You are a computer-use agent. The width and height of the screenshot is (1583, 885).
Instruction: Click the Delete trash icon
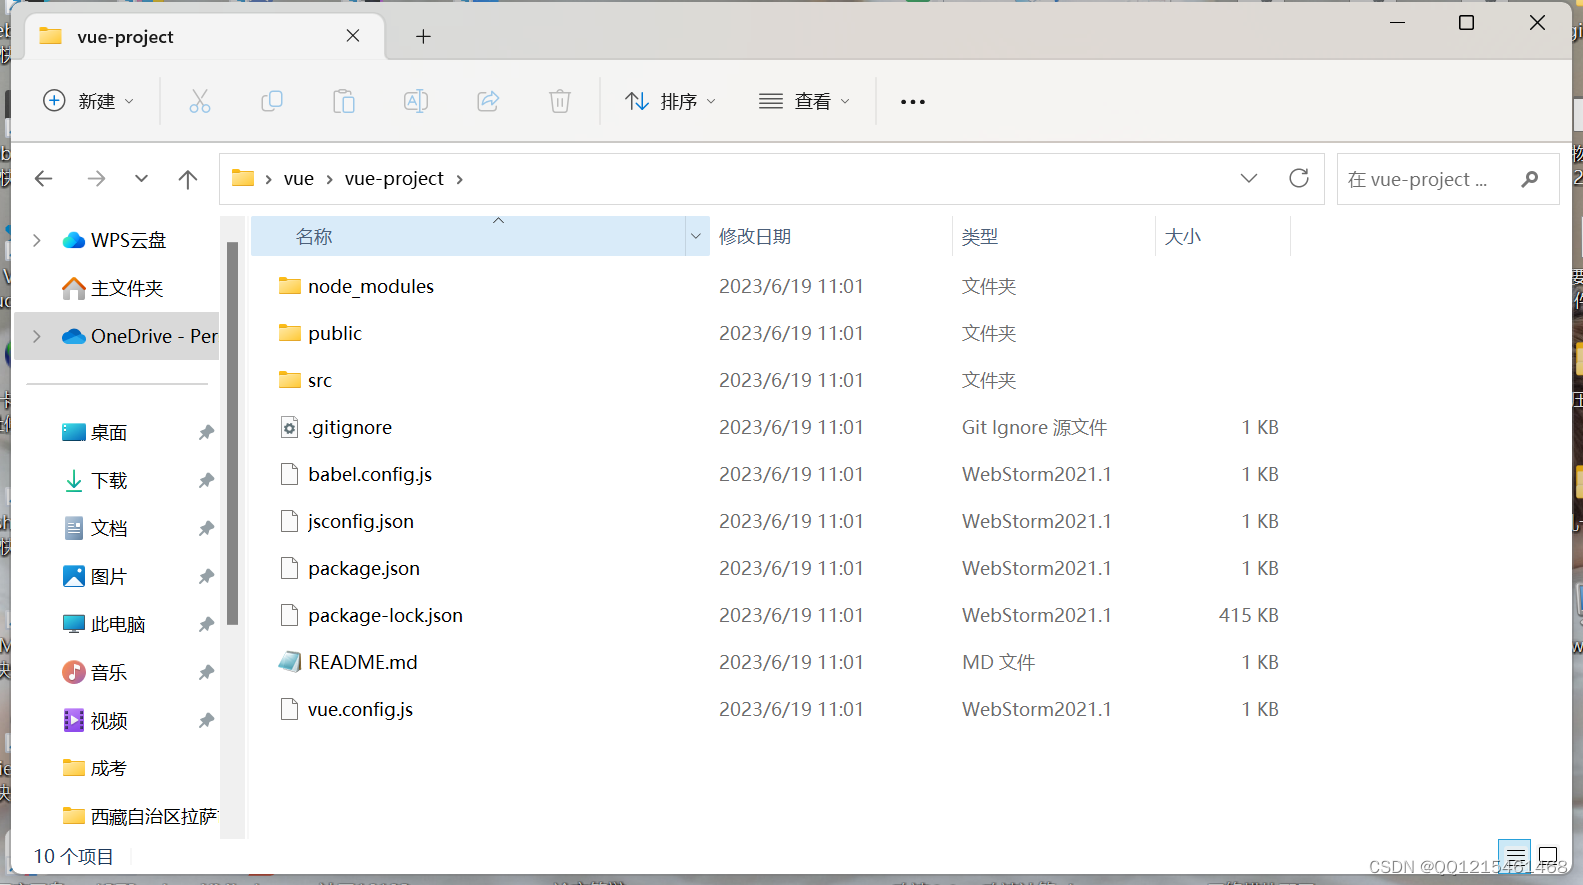click(560, 101)
